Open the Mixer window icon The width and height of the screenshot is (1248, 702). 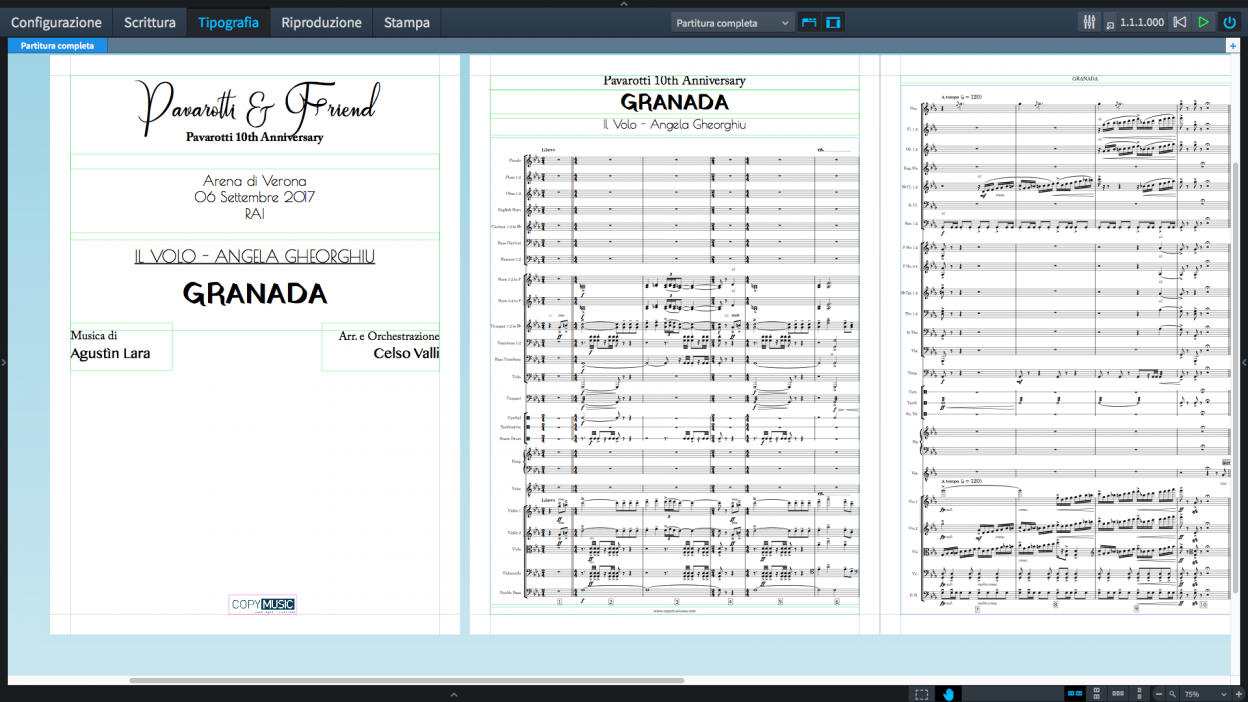tap(1090, 22)
